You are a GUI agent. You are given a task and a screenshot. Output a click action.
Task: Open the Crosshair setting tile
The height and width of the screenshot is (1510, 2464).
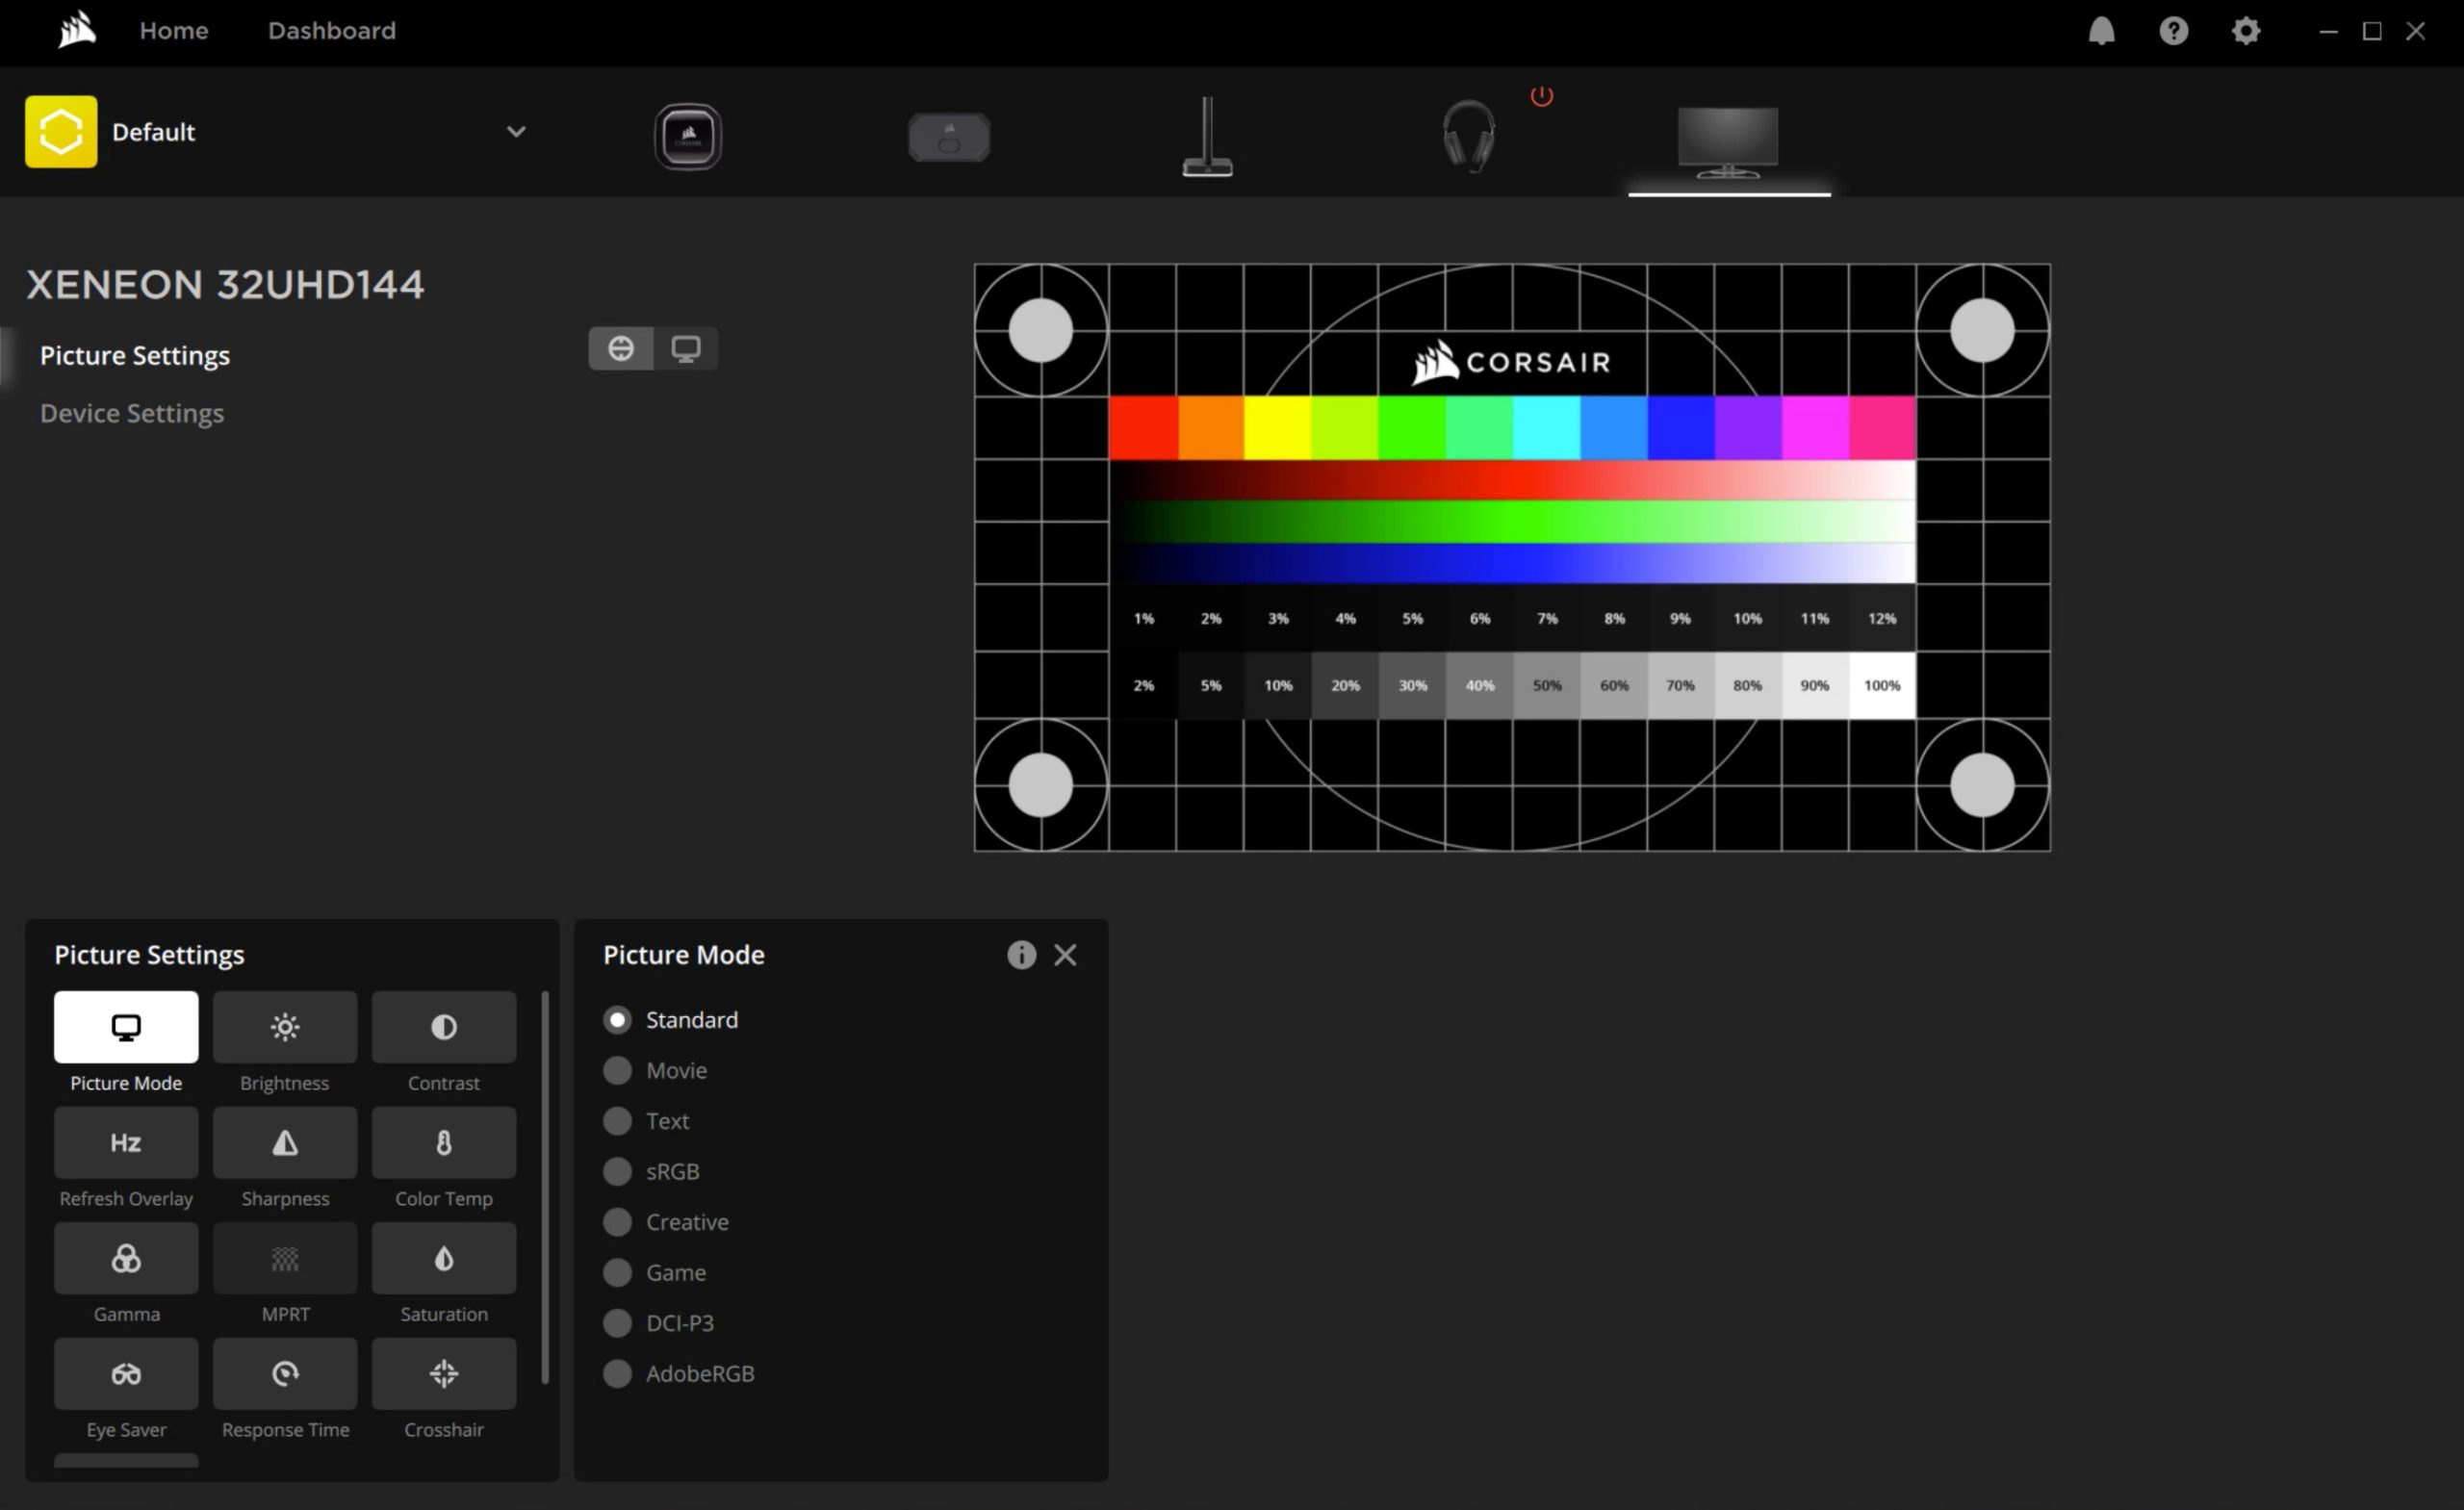443,1373
